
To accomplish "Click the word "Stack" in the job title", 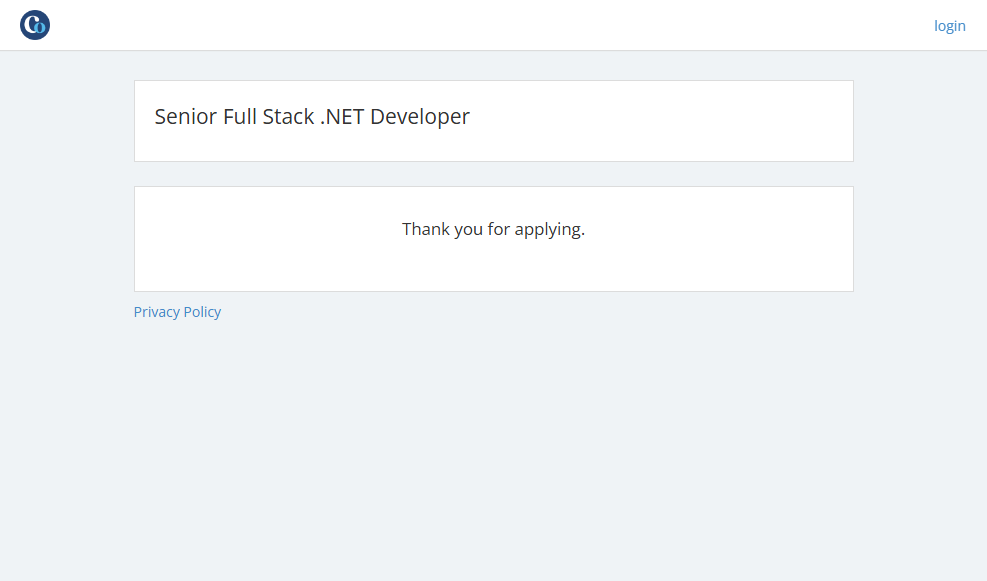I will point(288,117).
